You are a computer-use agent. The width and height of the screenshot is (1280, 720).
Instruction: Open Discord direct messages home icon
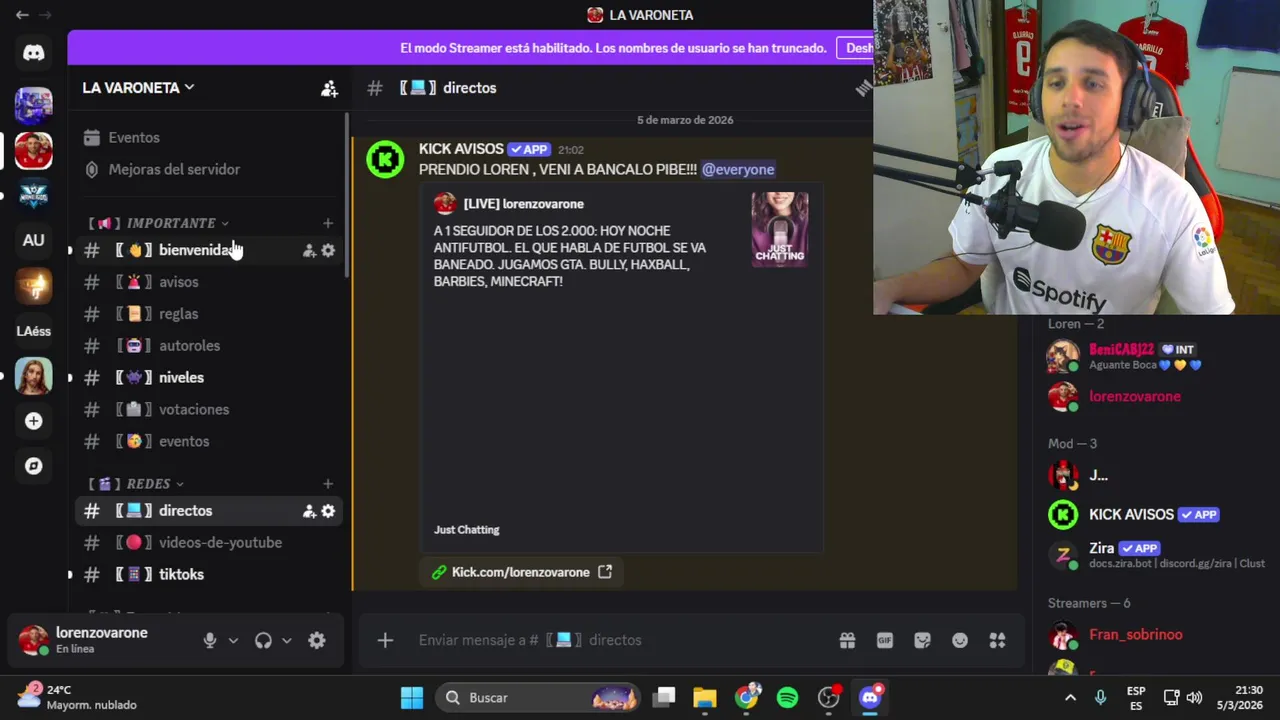point(34,53)
